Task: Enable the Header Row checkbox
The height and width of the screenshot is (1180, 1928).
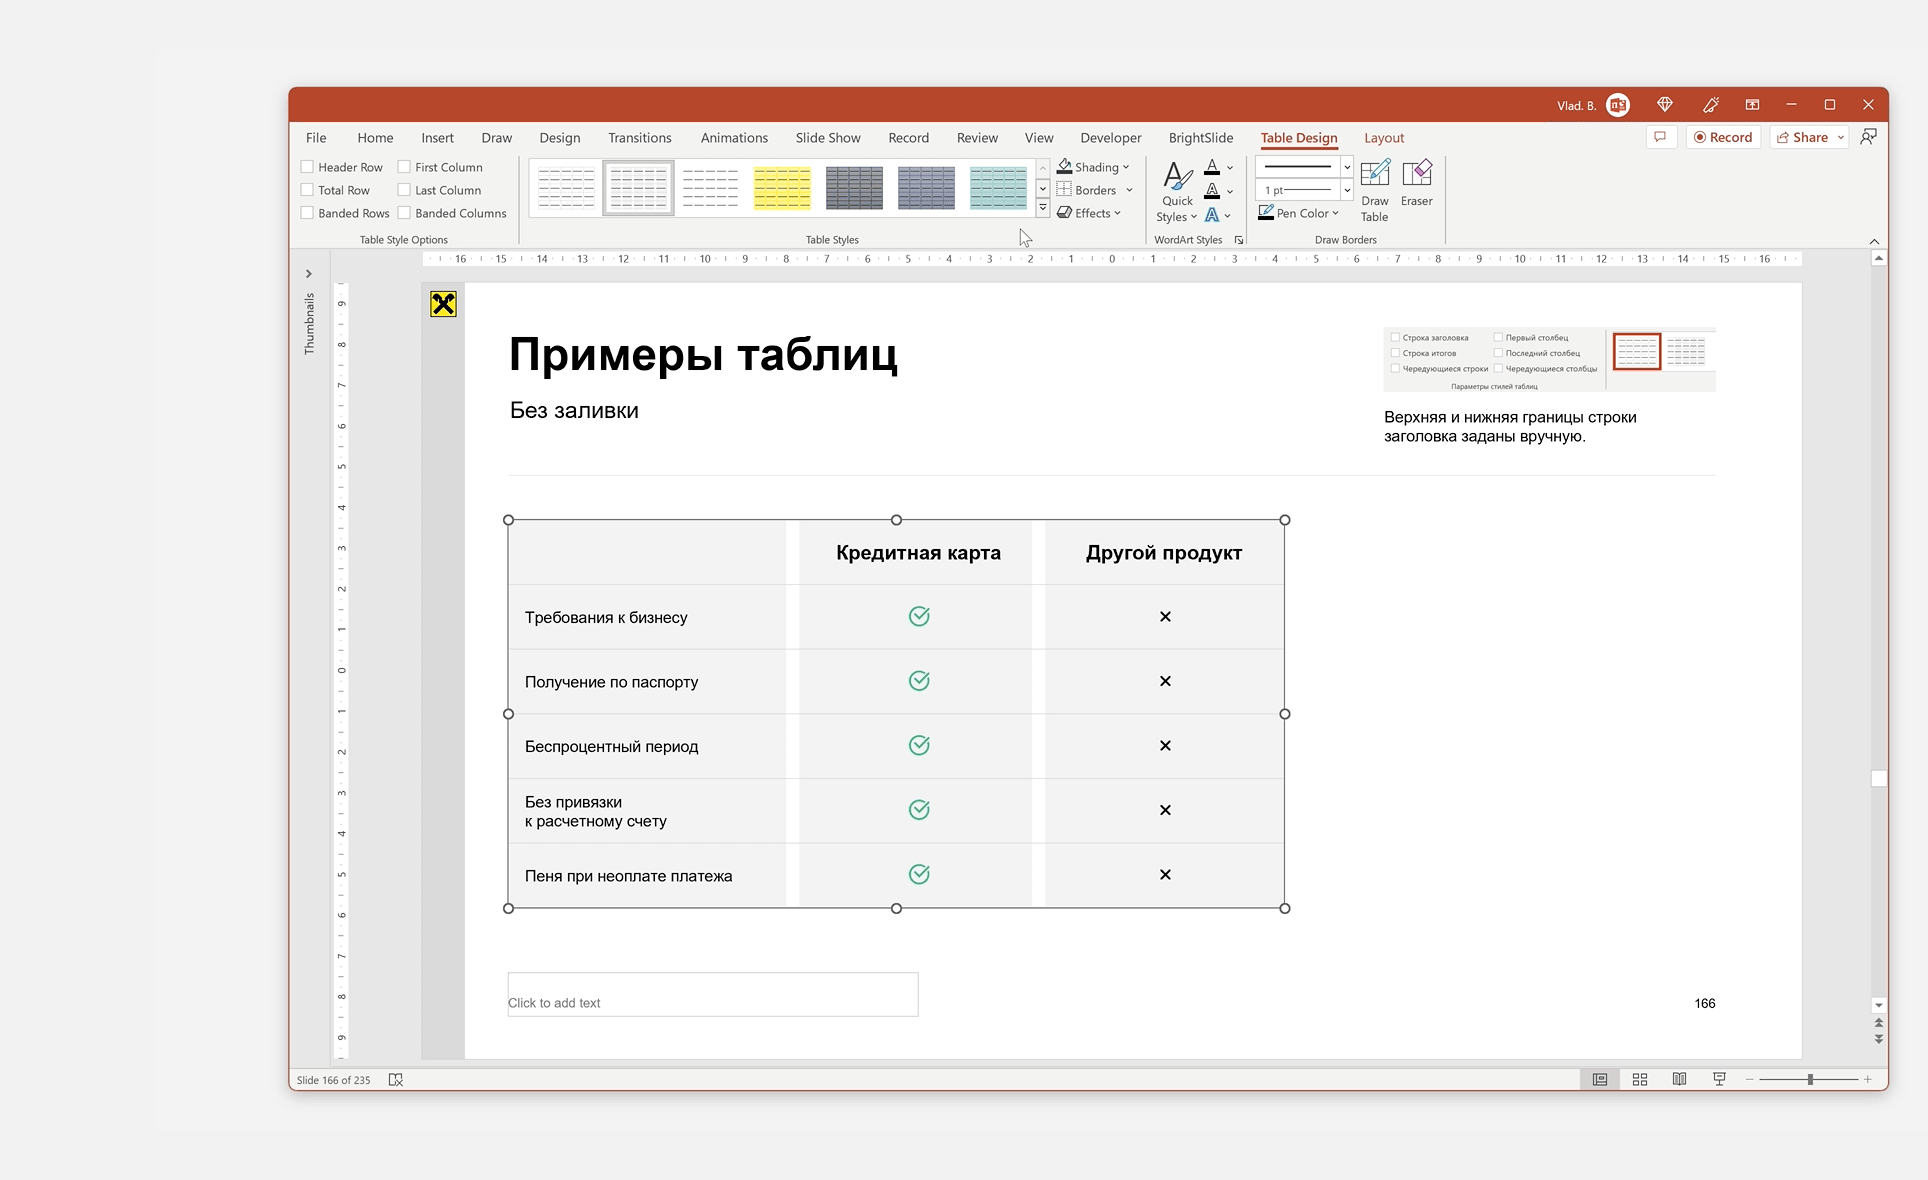Action: pos(308,167)
